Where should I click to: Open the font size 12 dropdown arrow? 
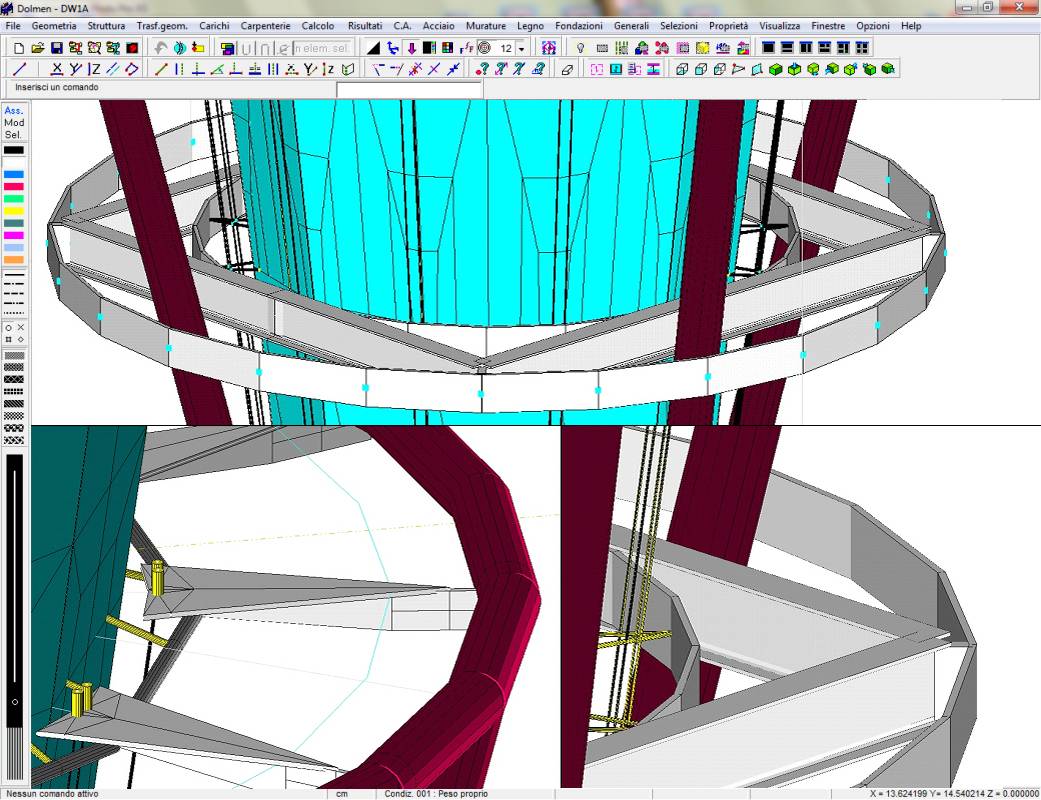coord(521,48)
